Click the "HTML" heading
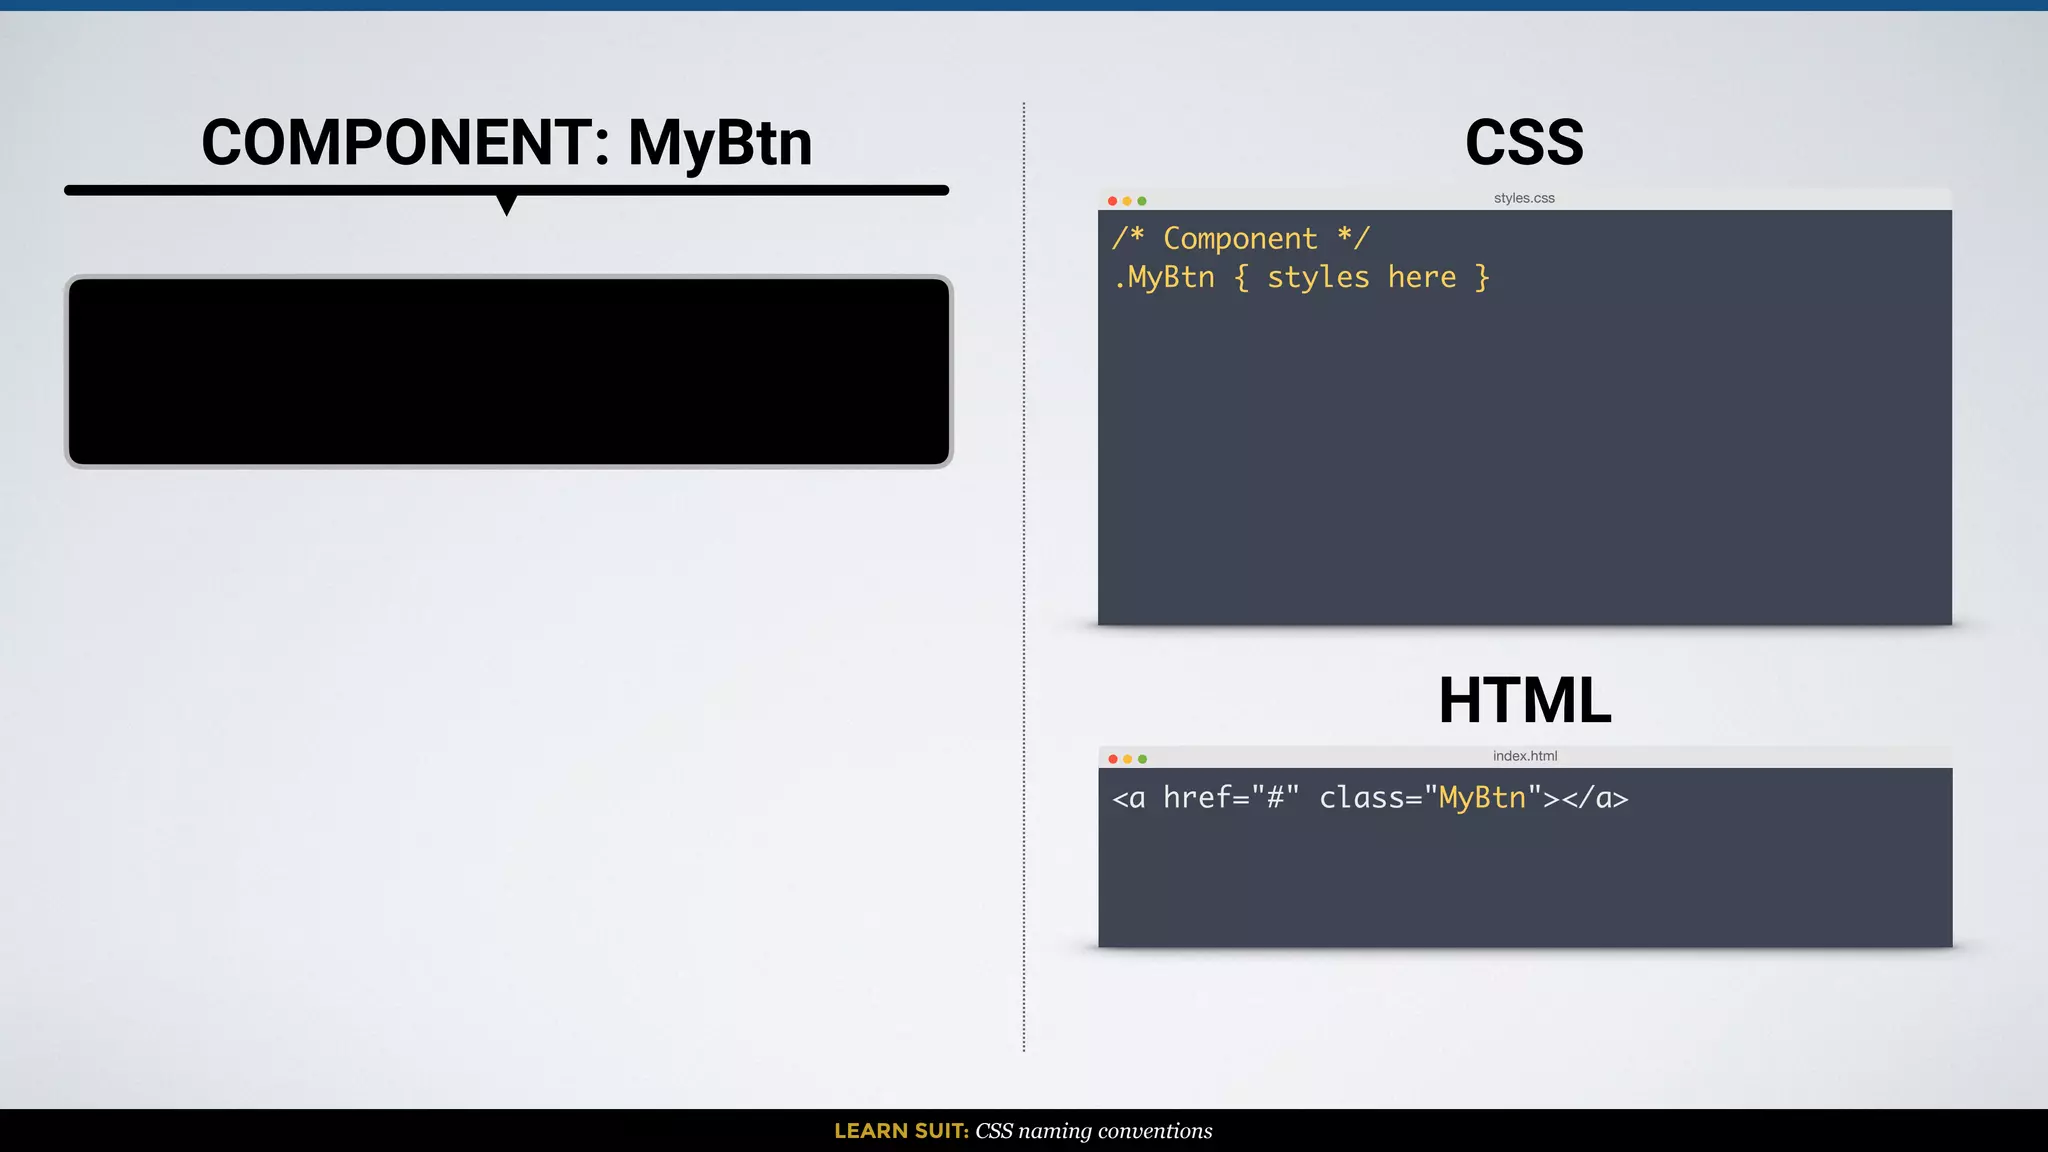2048x1152 pixels. tap(1525, 700)
